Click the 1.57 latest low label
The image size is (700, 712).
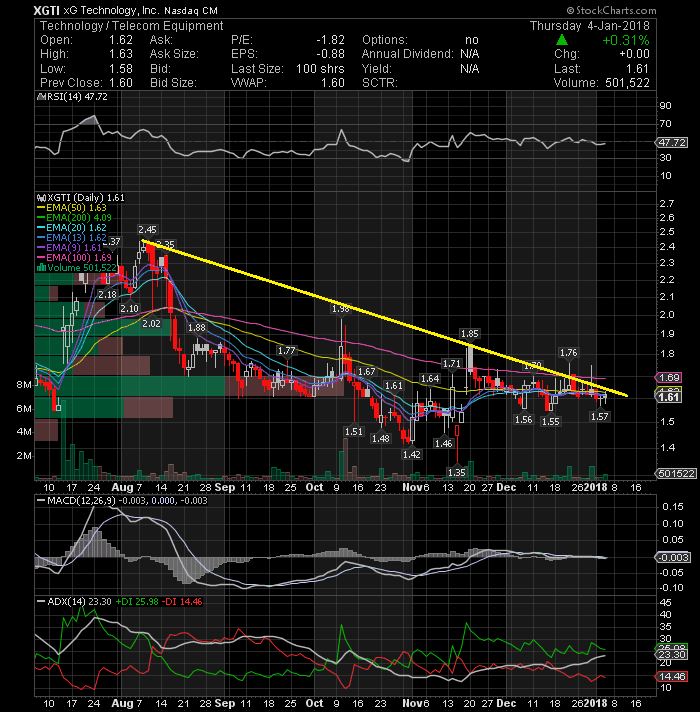pyautogui.click(x=600, y=416)
